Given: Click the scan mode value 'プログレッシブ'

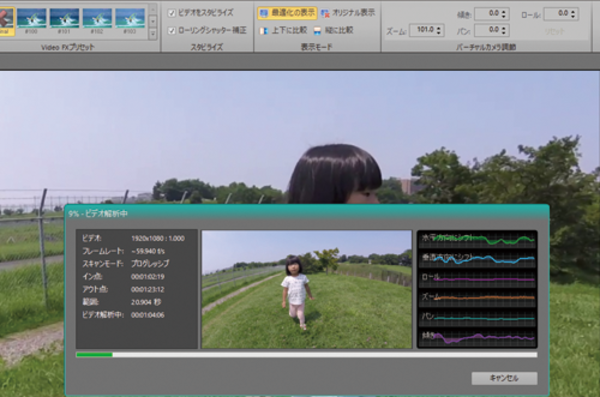Looking at the screenshot, I should pos(150,264).
